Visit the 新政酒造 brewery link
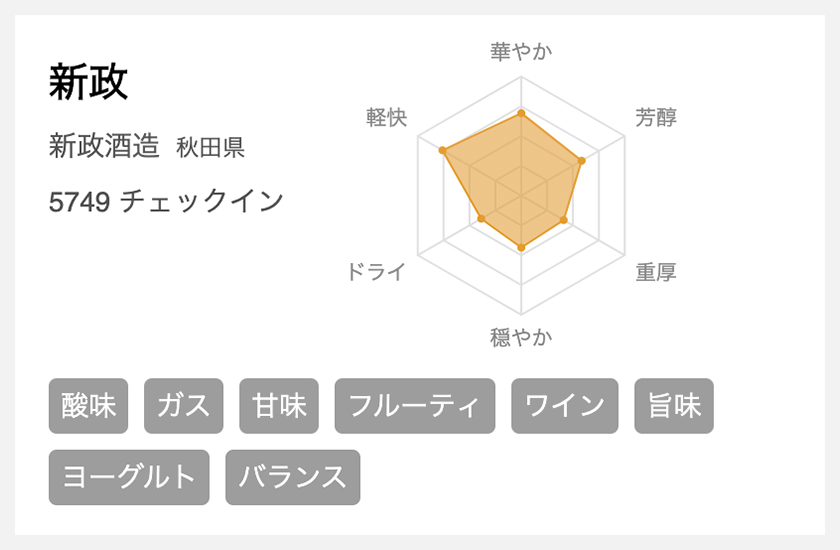Viewport: 840px width, 550px height. pyautogui.click(x=104, y=146)
